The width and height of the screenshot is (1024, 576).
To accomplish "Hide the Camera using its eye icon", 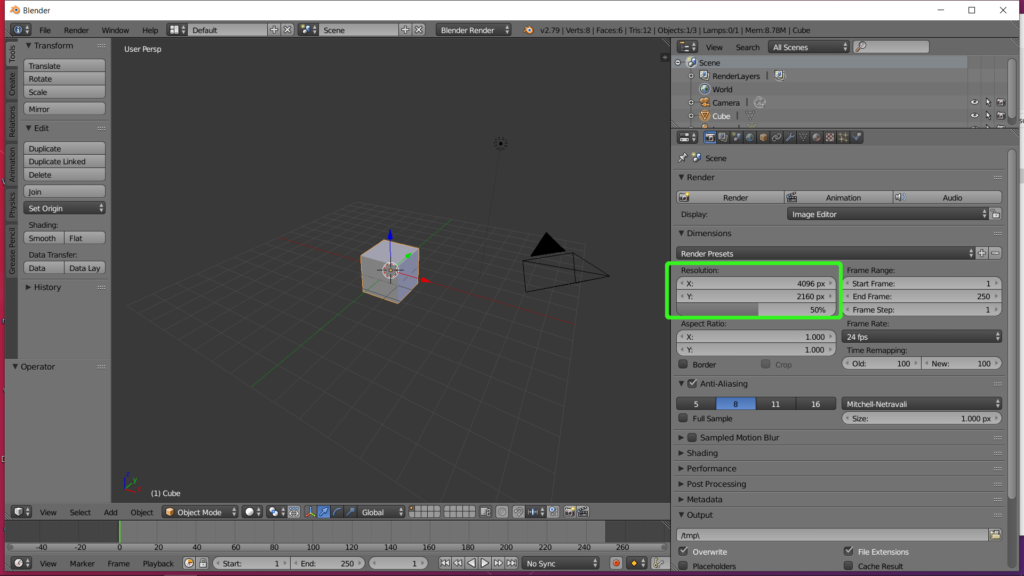I will (974, 102).
